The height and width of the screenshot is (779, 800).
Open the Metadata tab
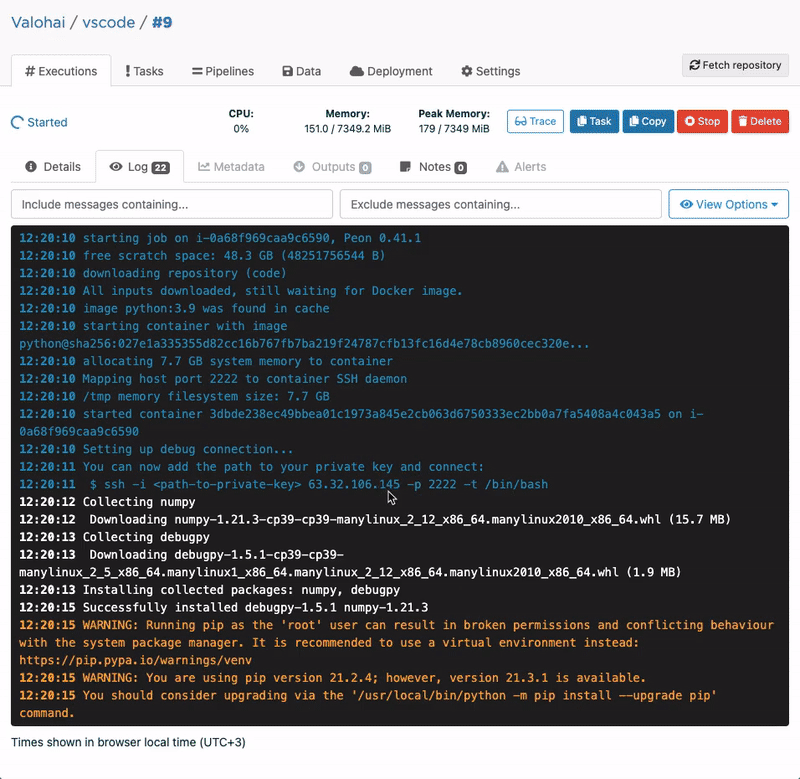pos(232,167)
